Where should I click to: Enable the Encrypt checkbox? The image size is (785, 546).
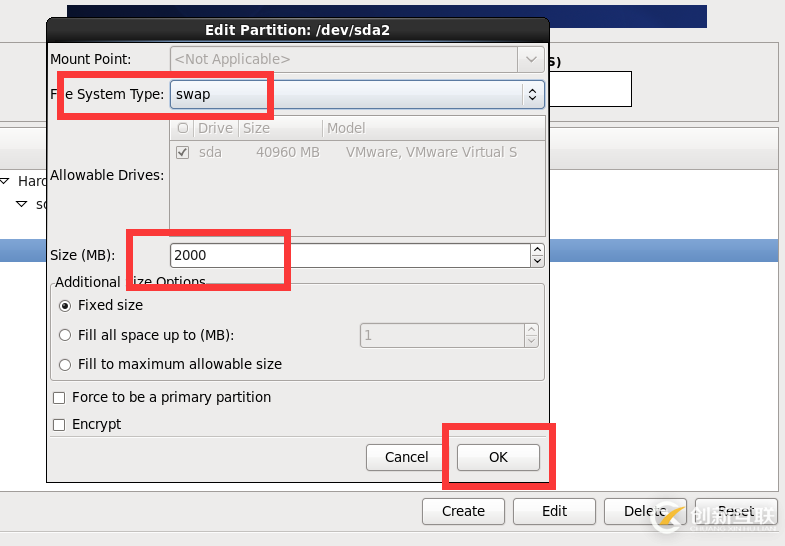coord(59,425)
